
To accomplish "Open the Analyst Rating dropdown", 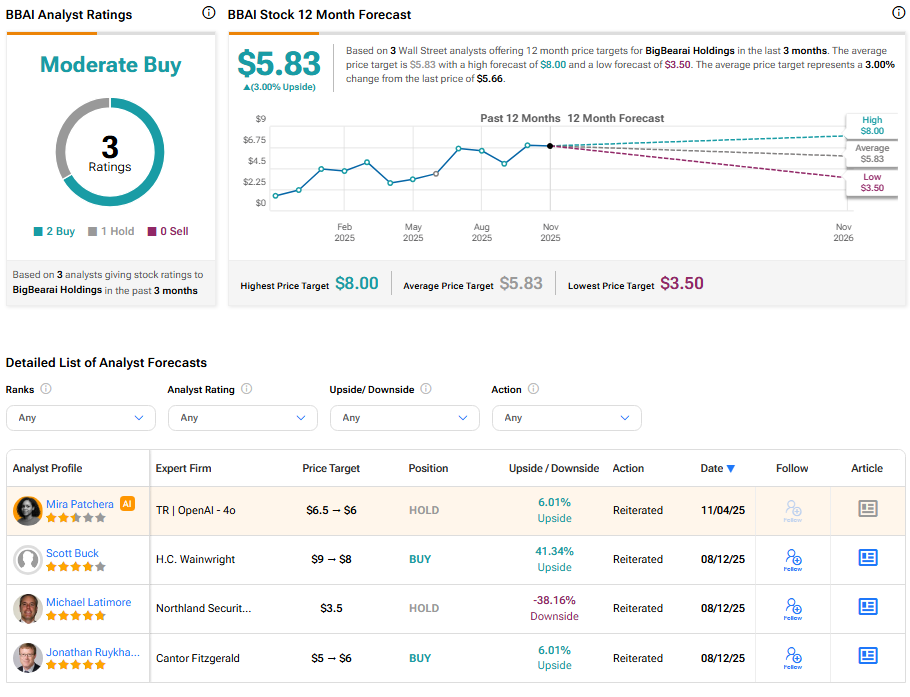I will 243,418.
